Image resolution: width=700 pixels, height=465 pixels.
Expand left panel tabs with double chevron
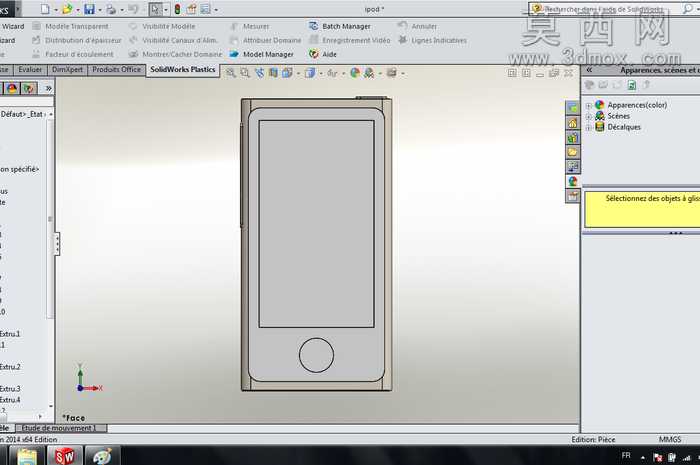[48, 88]
